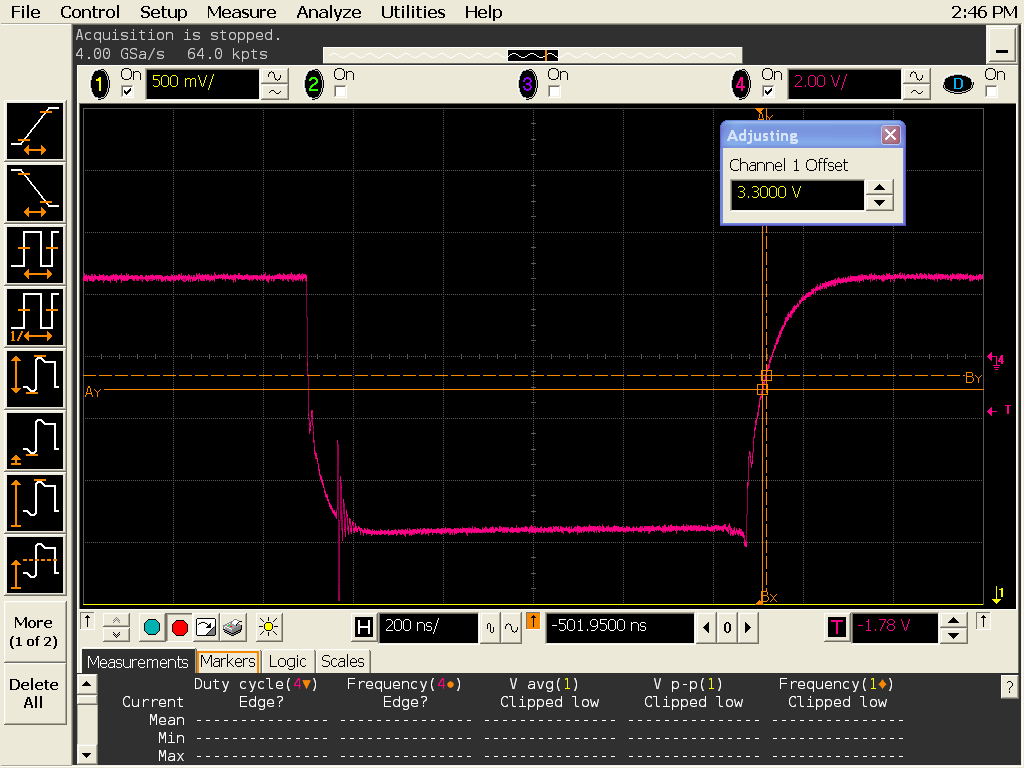Click the digital channels D button
This screenshot has width=1024, height=768.
click(958, 84)
